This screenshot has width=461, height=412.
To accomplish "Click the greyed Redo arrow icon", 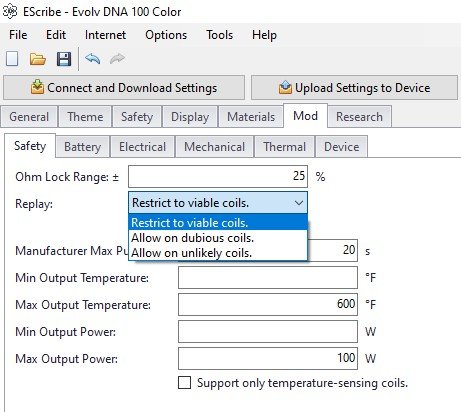I will 117,59.
